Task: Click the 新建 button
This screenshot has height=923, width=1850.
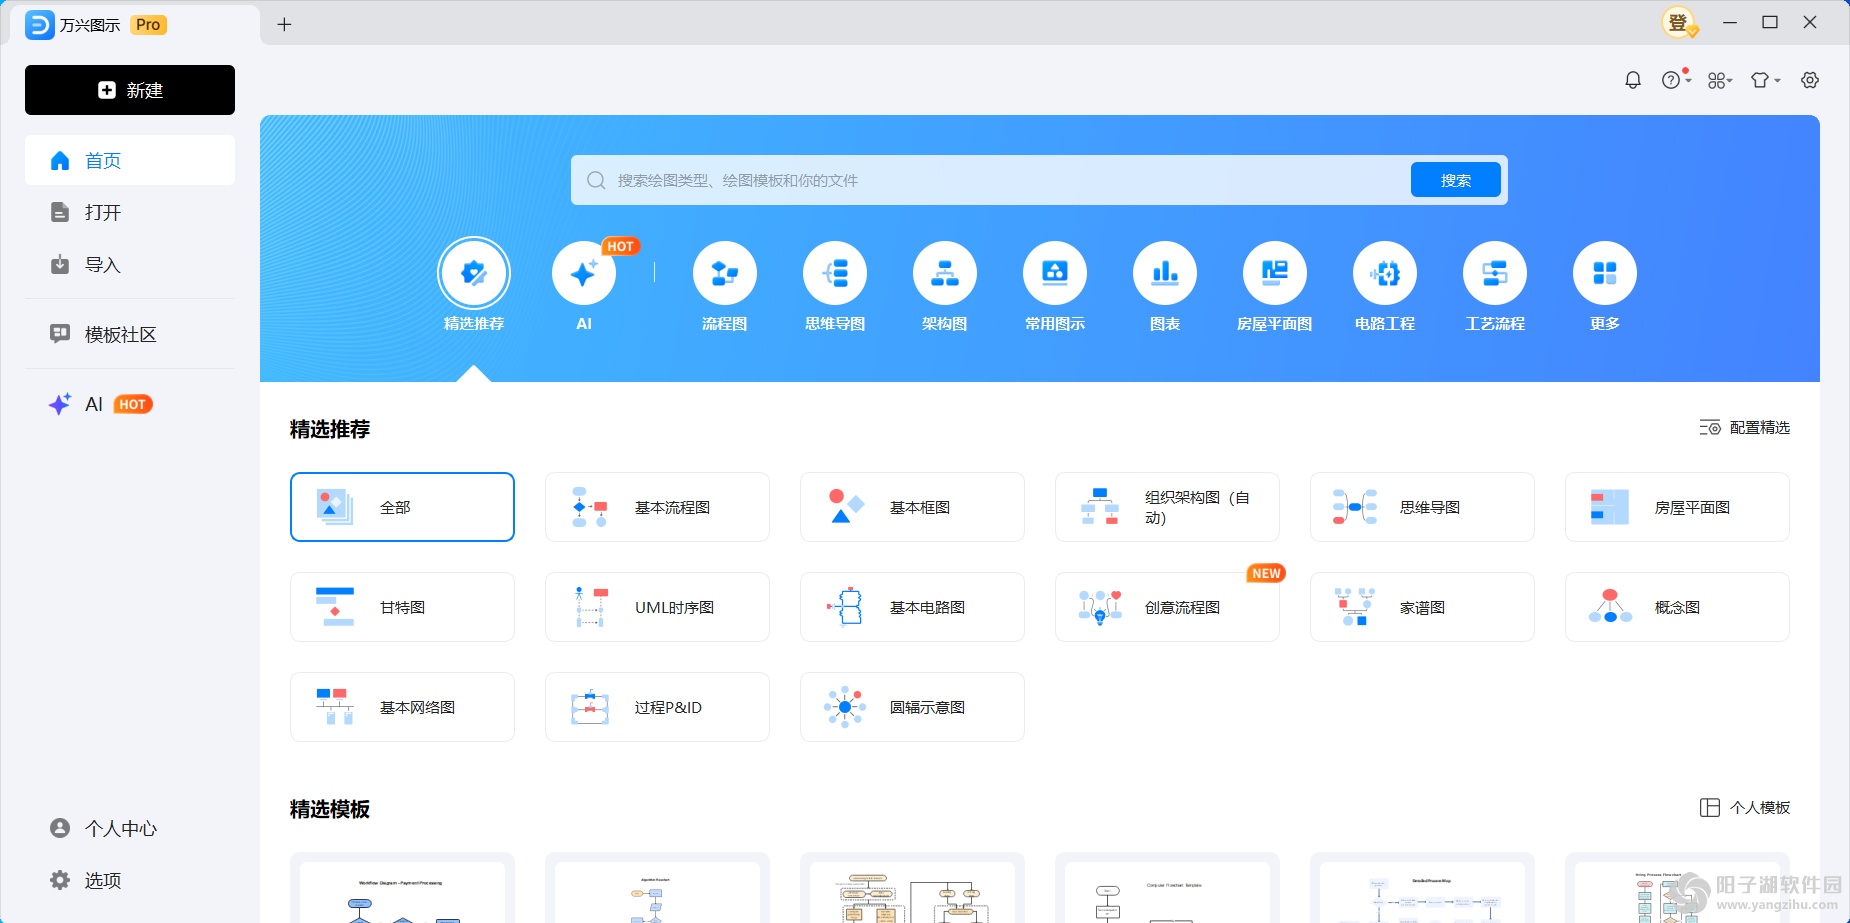Action: click(129, 90)
